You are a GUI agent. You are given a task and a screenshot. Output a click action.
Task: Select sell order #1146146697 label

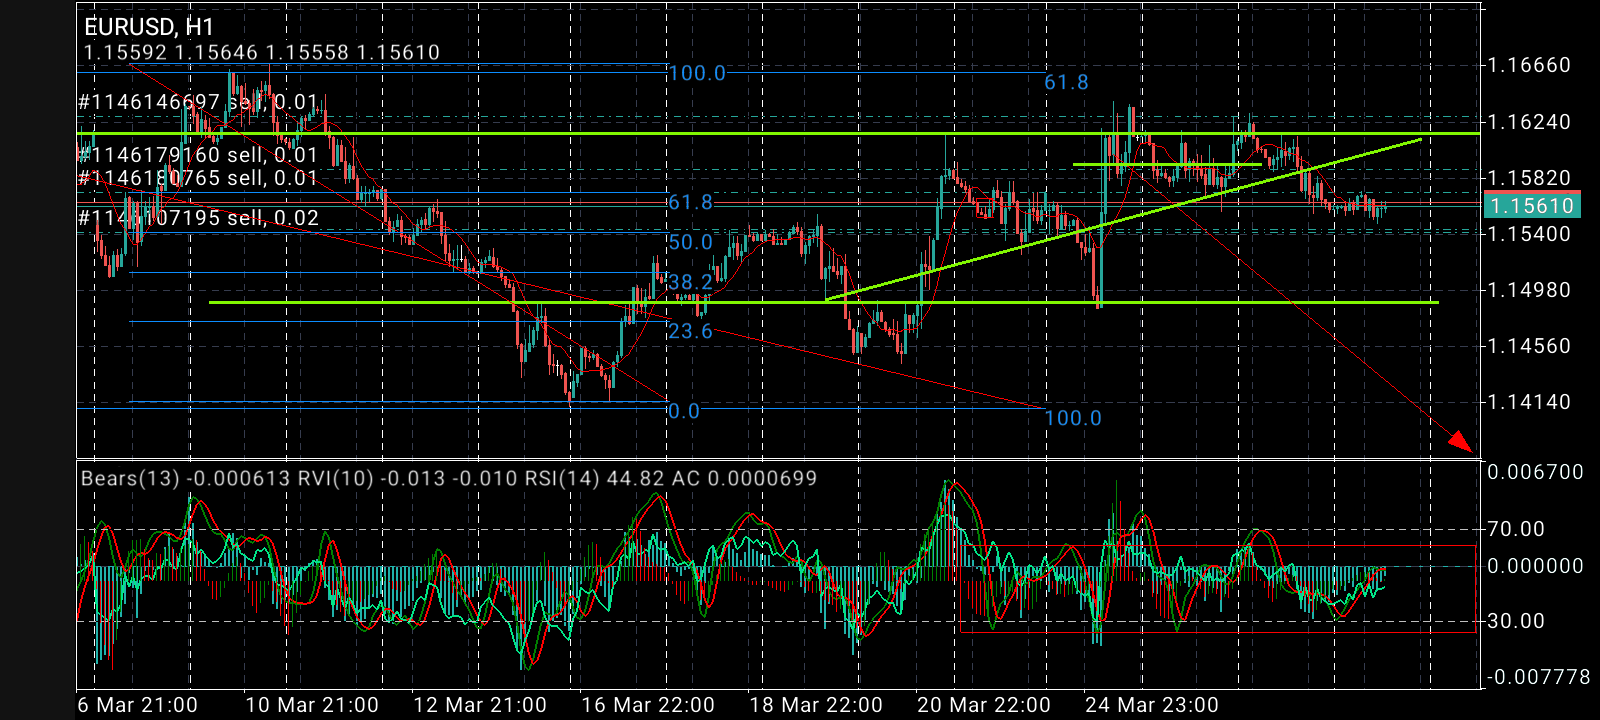[x=198, y=102]
